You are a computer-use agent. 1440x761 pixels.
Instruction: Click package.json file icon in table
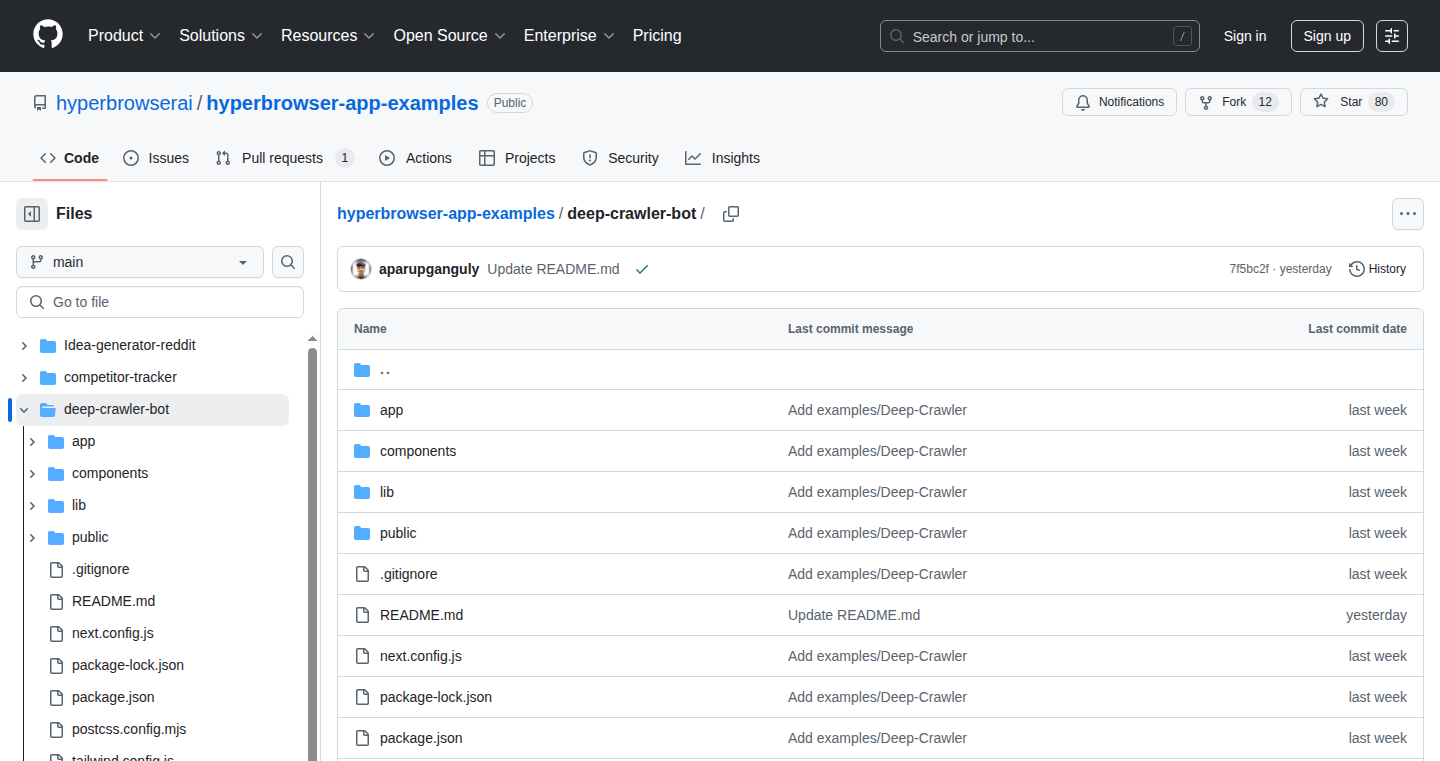tap(362, 738)
